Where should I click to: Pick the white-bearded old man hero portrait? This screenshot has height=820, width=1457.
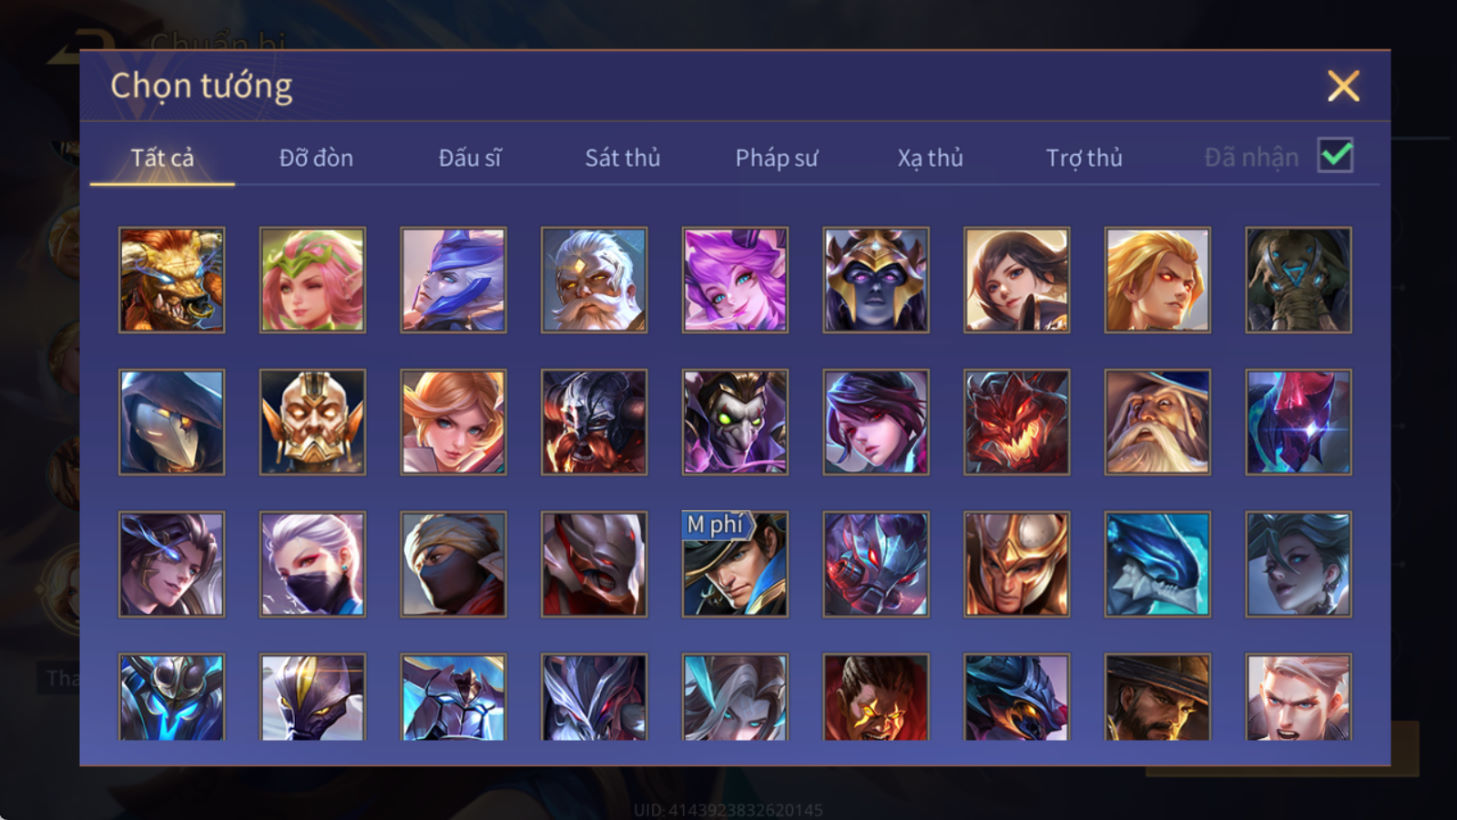[x=594, y=280]
